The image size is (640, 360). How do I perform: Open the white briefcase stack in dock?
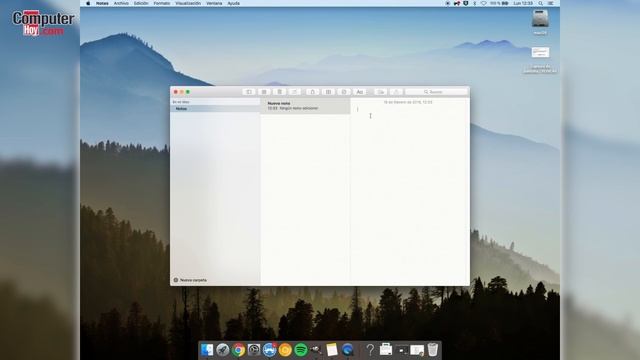[386, 350]
